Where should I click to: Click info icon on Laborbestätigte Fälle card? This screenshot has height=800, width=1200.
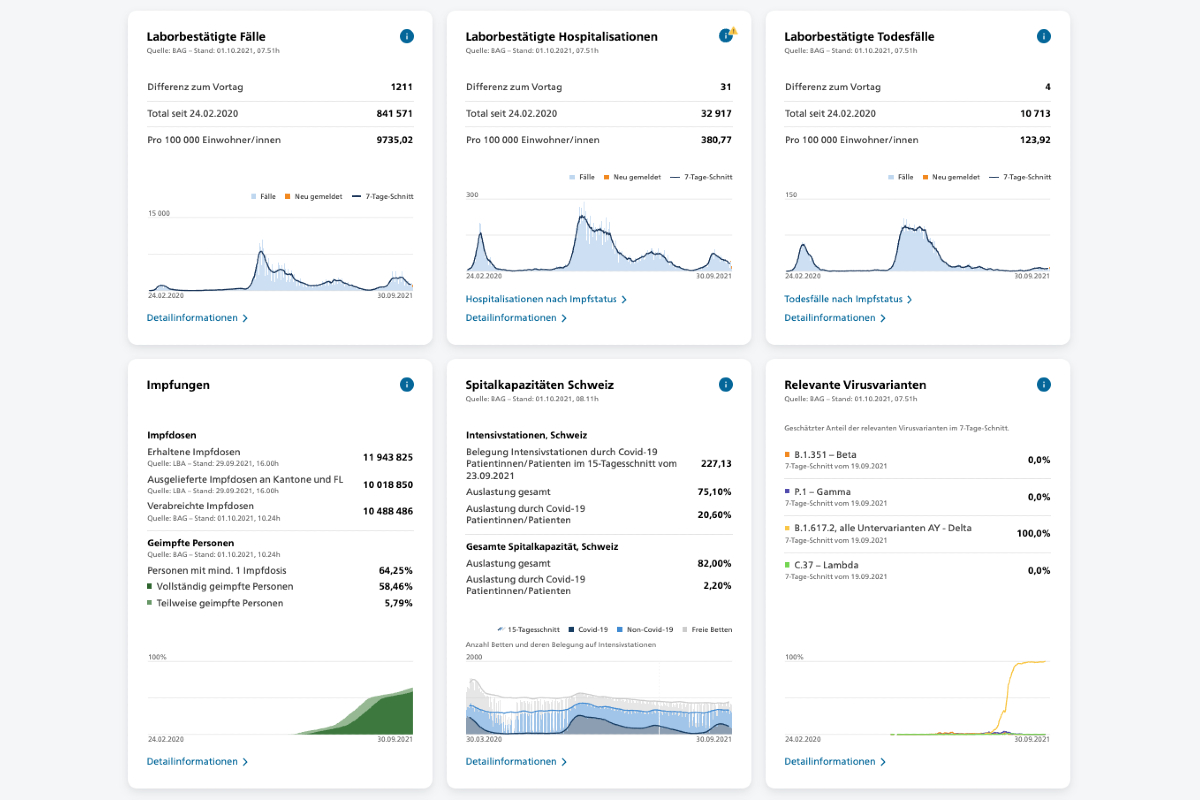(x=407, y=36)
